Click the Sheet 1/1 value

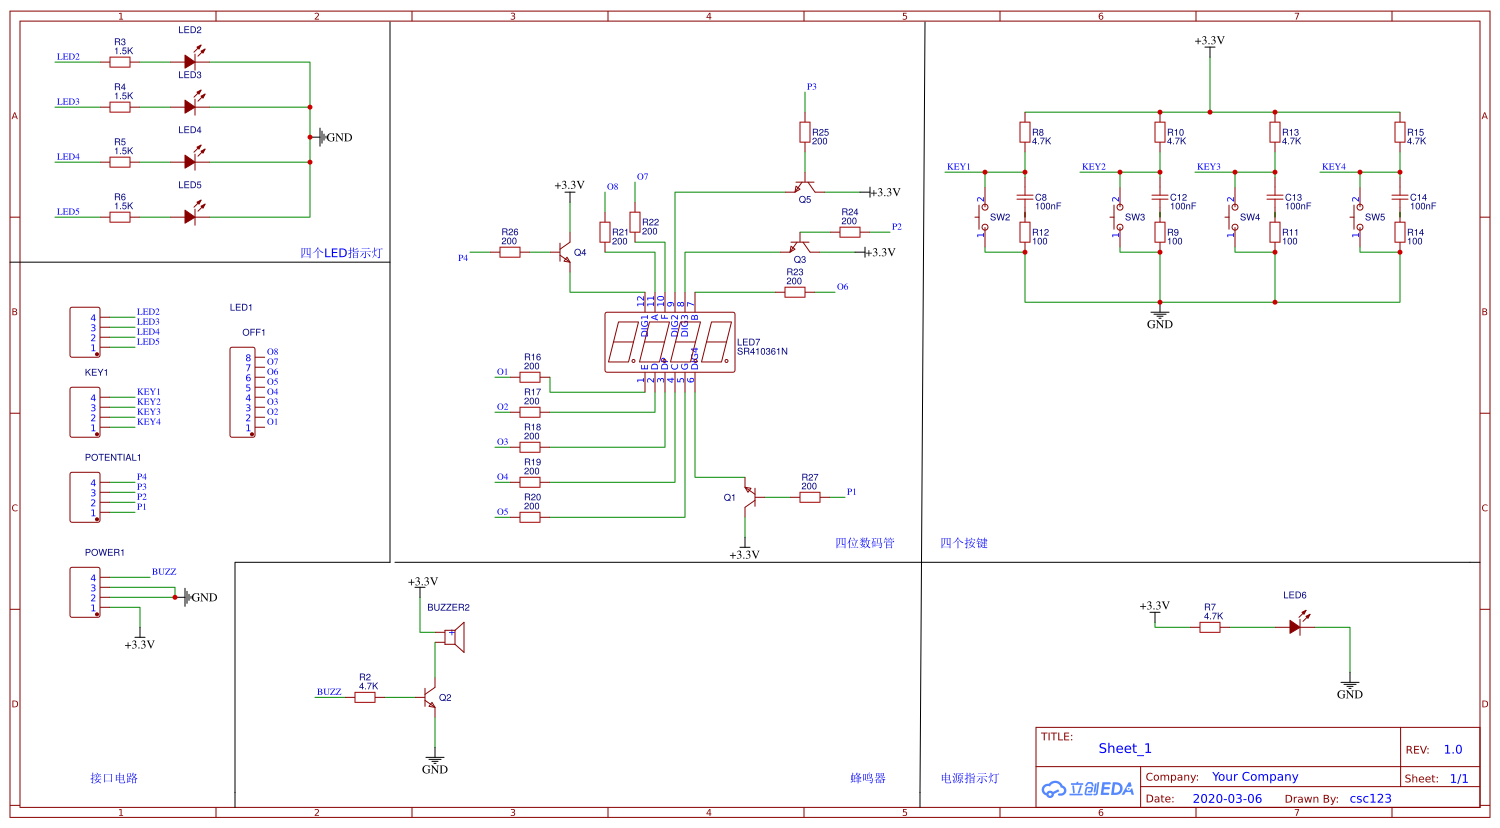[1459, 778]
